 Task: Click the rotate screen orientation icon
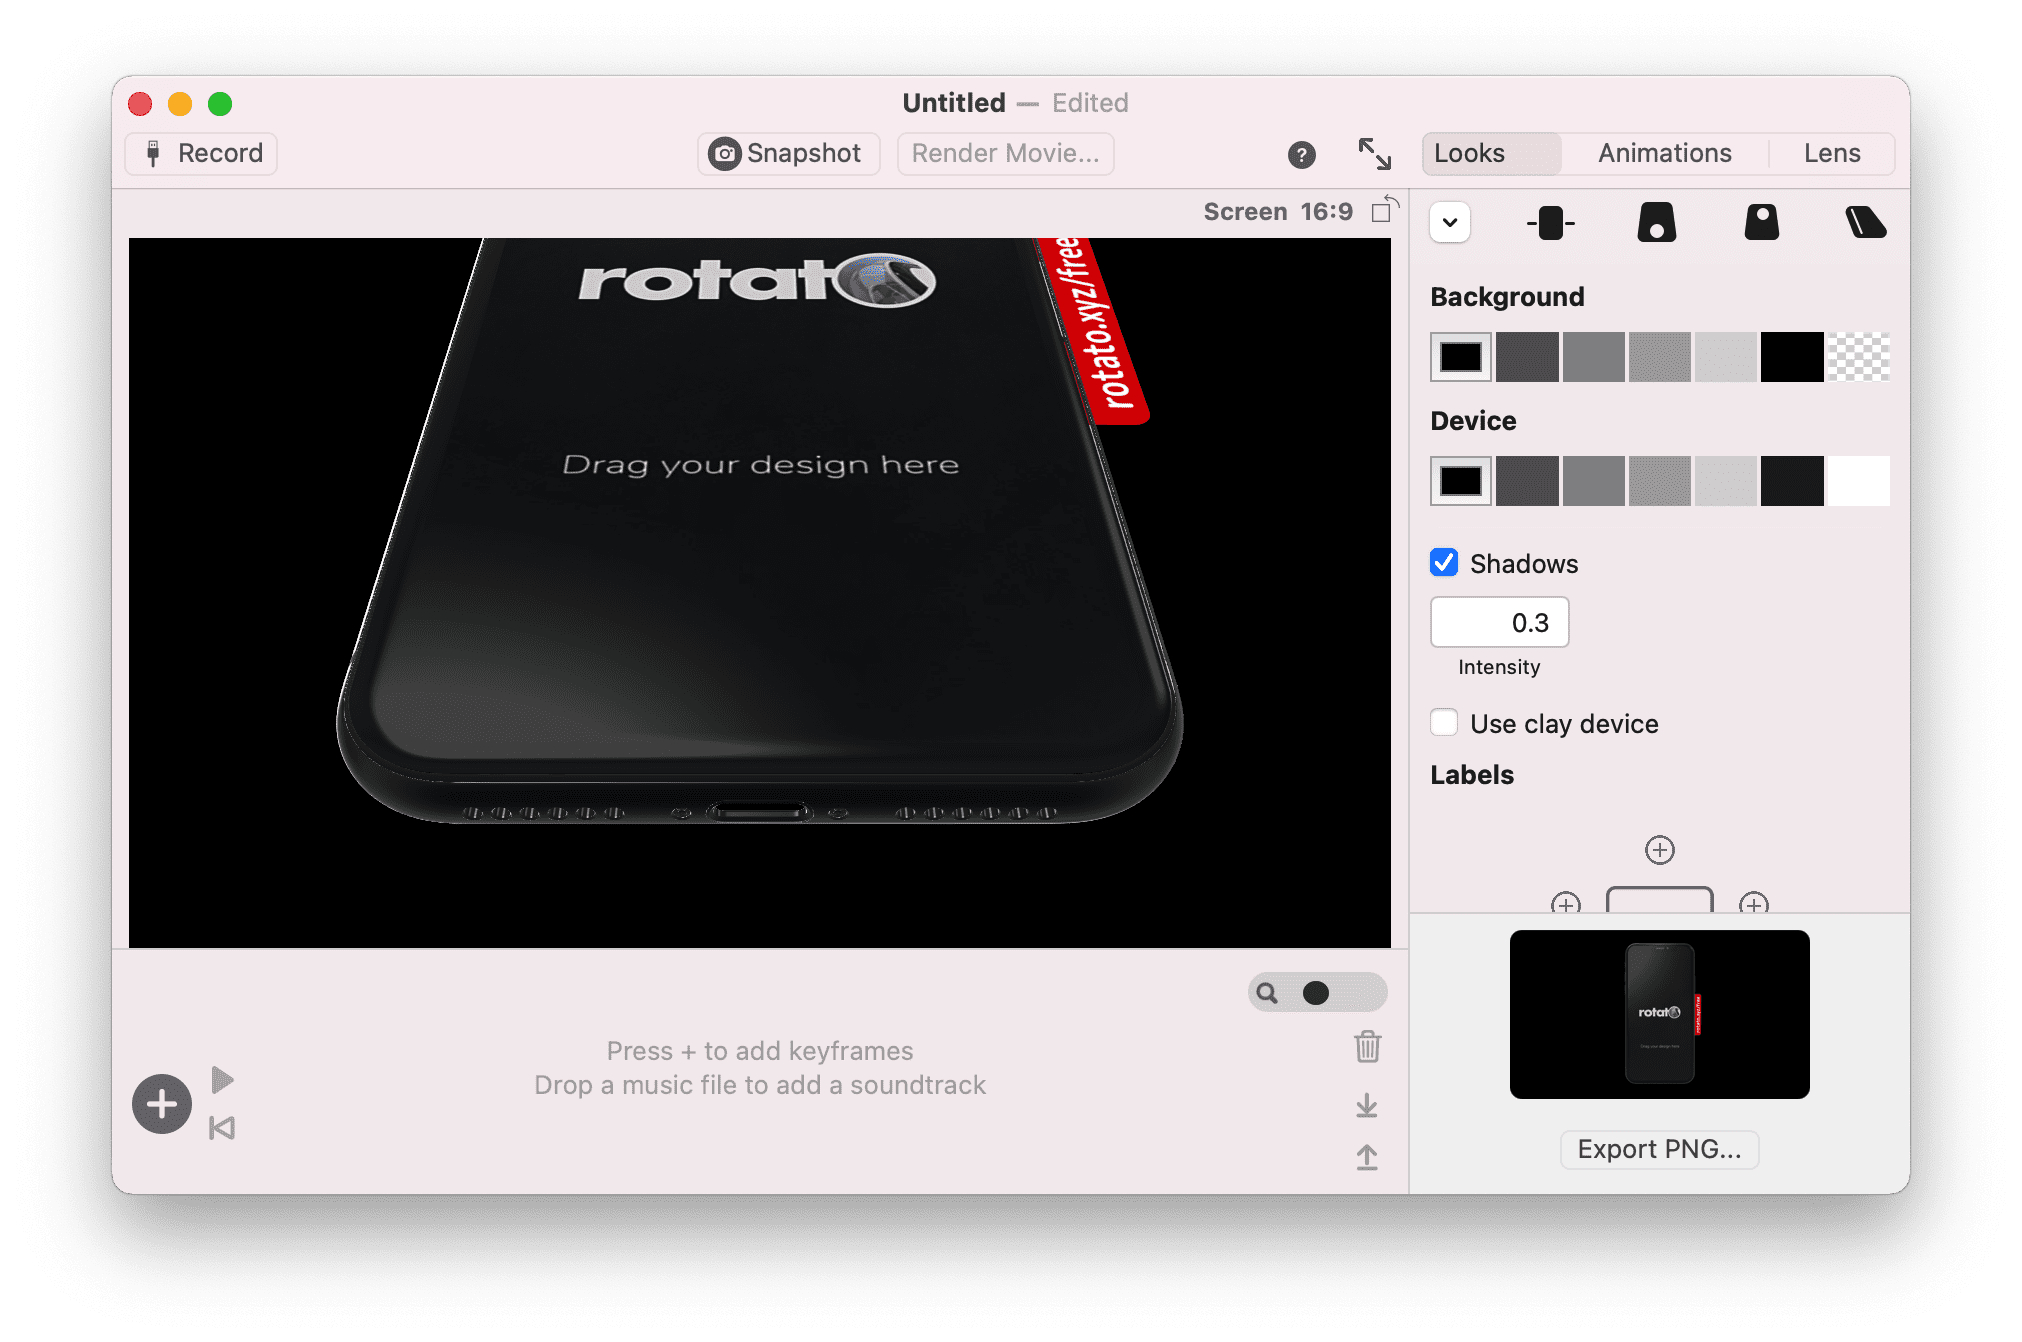coord(1384,210)
